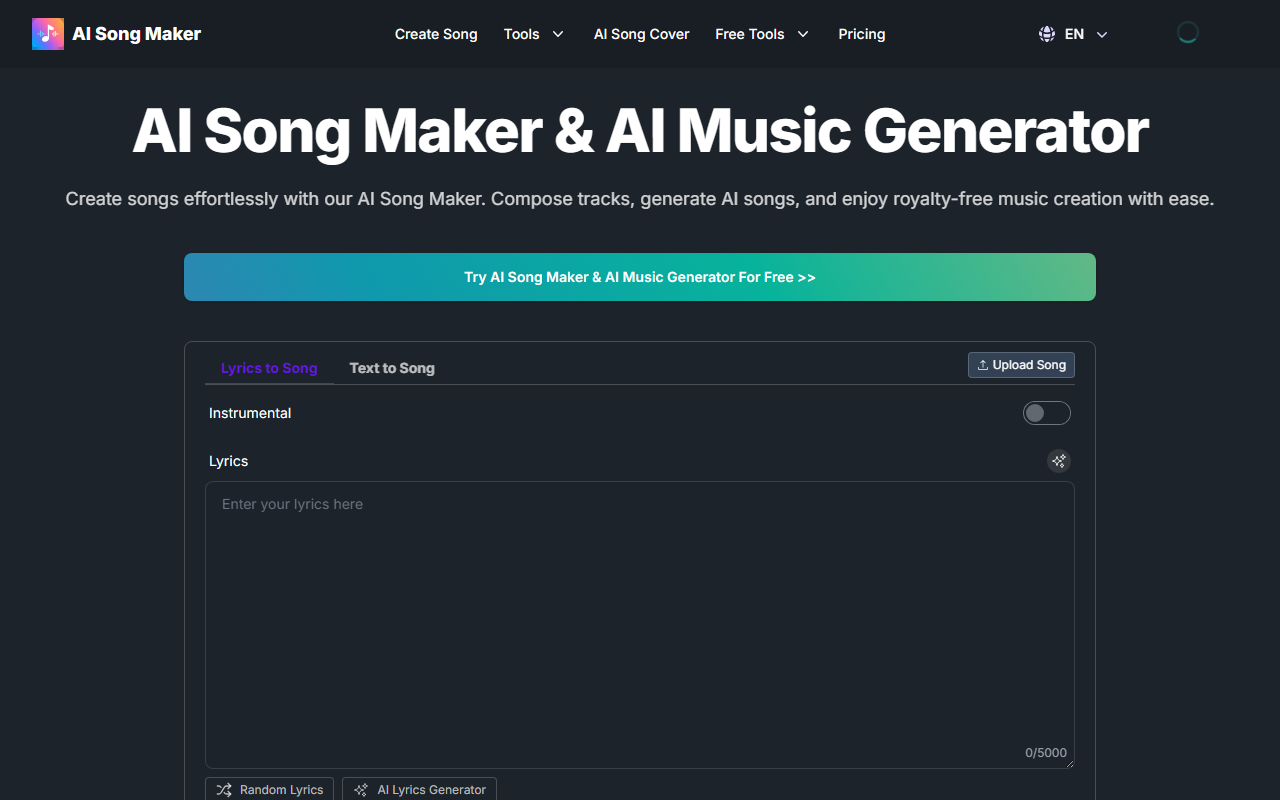Click the subtitle starting with 'Create songs effortlessly'
The height and width of the screenshot is (800, 1280).
[x=640, y=199]
